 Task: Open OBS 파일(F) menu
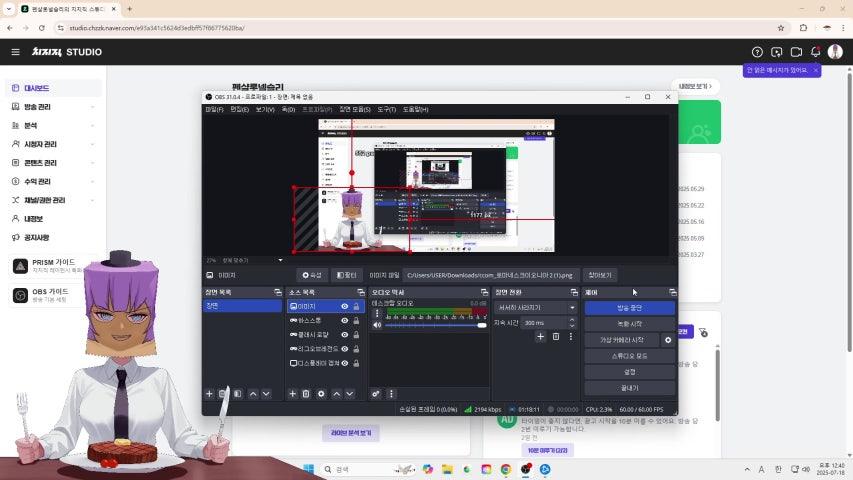click(x=214, y=109)
